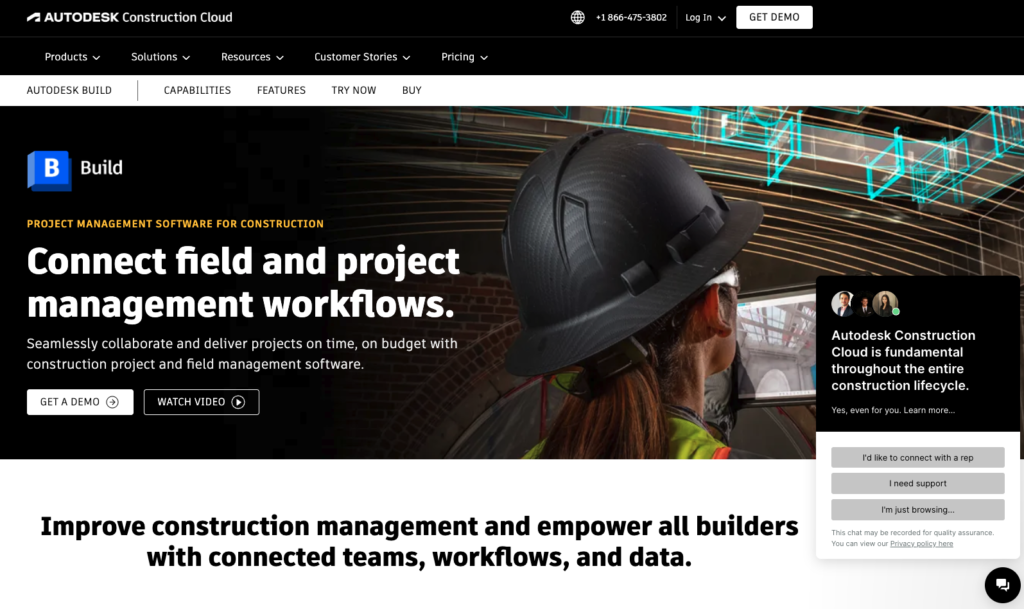This screenshot has height=609, width=1024.
Task: Expand the Products menu
Action: pyautogui.click(x=72, y=57)
